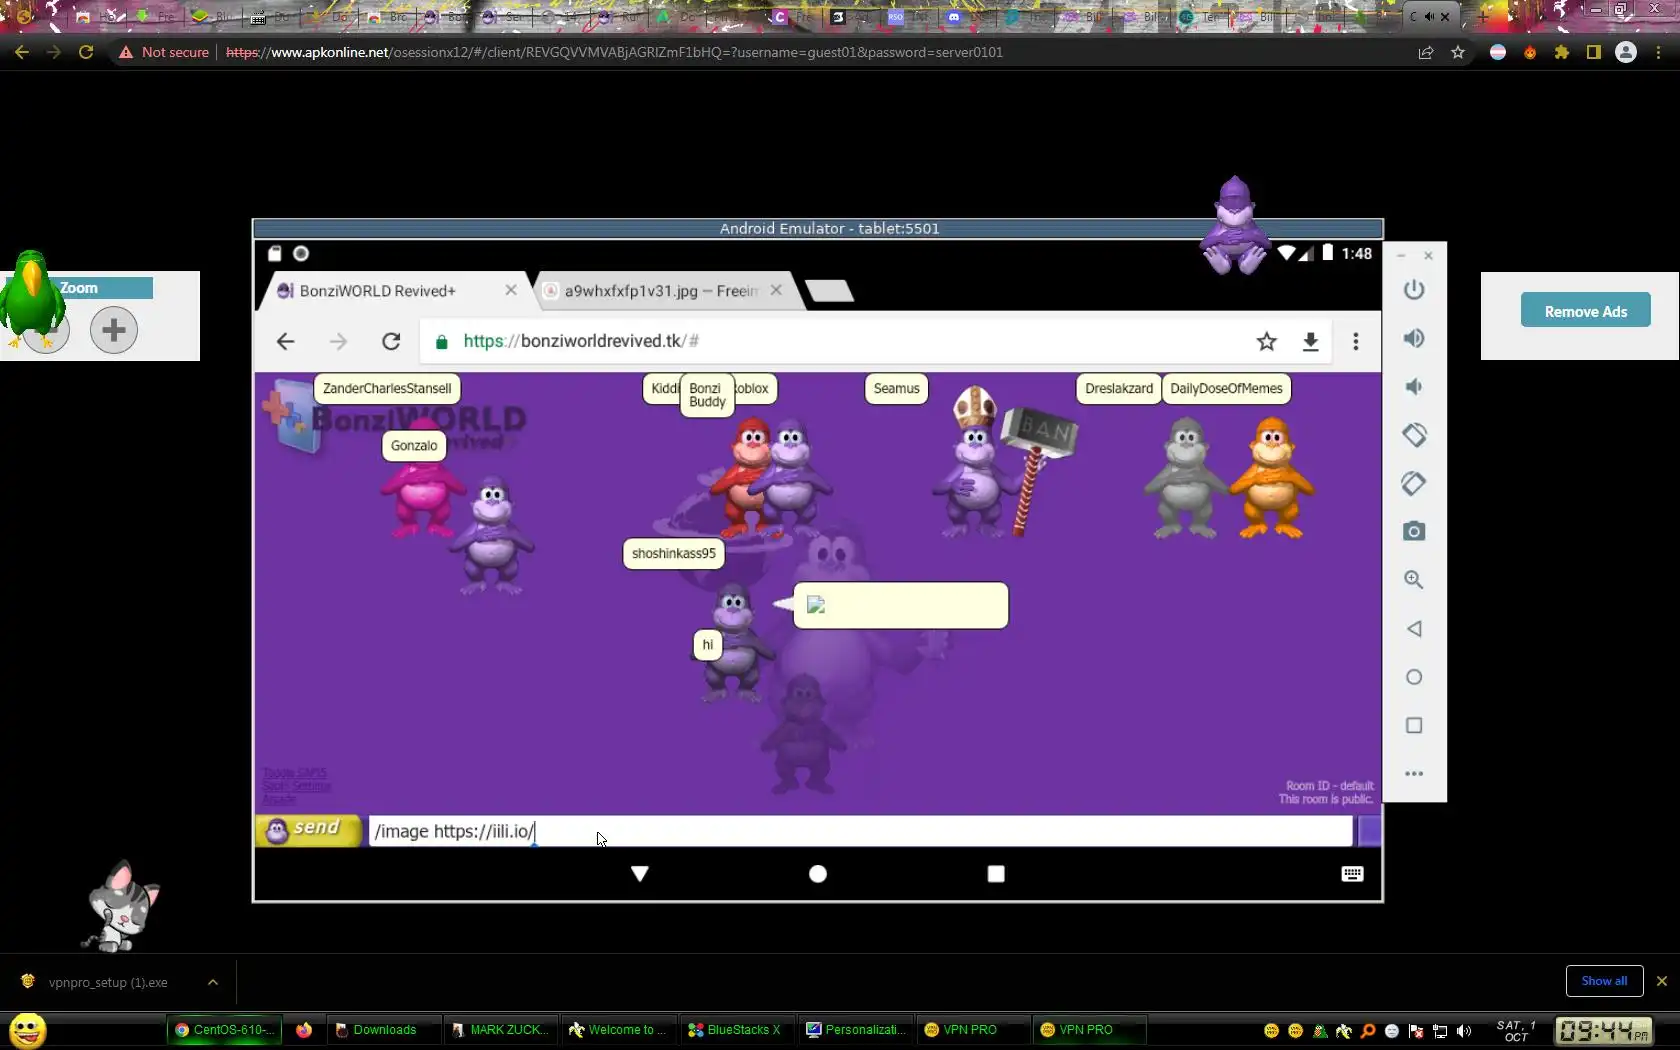Open the Personalization taskbar item

856,1030
